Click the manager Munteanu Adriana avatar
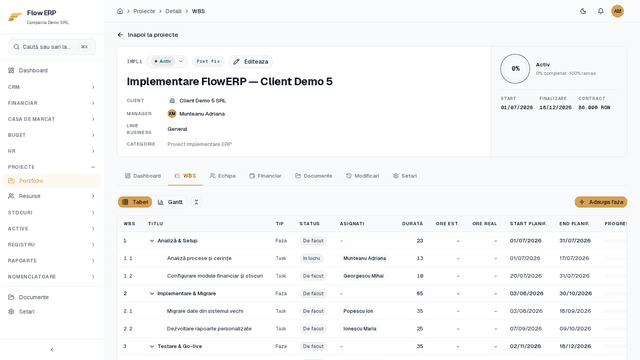640x360 pixels. point(172,114)
